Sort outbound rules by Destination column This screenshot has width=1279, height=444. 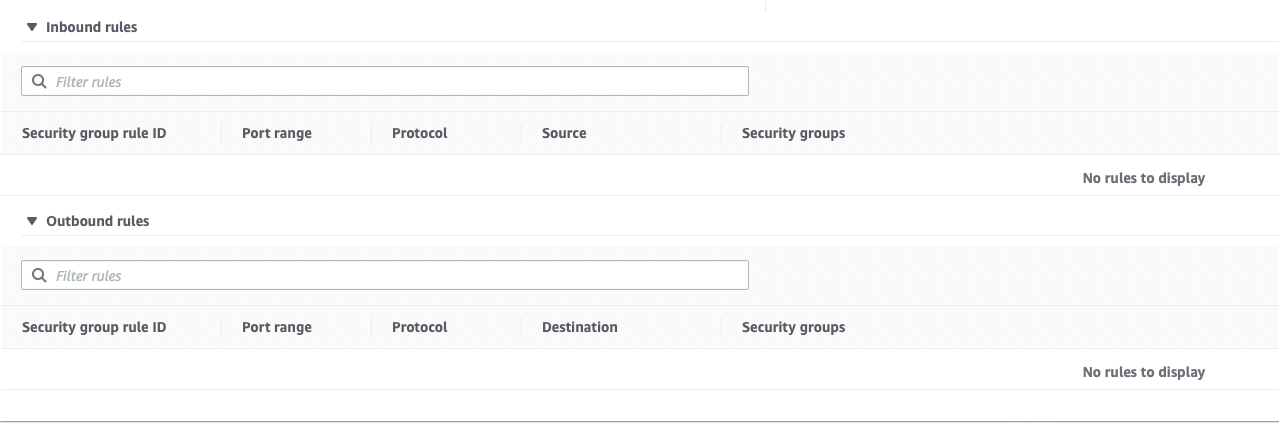[580, 327]
